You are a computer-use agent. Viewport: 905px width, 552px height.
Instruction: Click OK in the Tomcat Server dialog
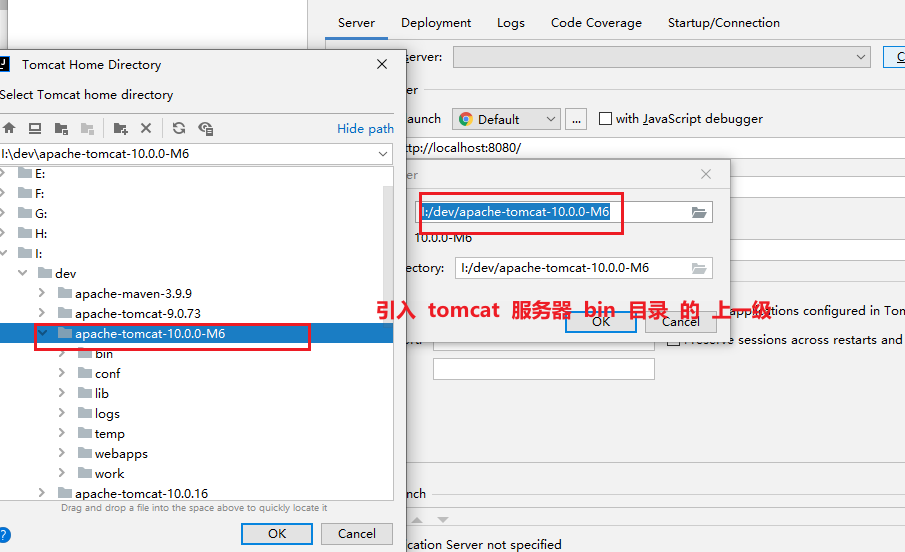pyautogui.click(x=601, y=322)
